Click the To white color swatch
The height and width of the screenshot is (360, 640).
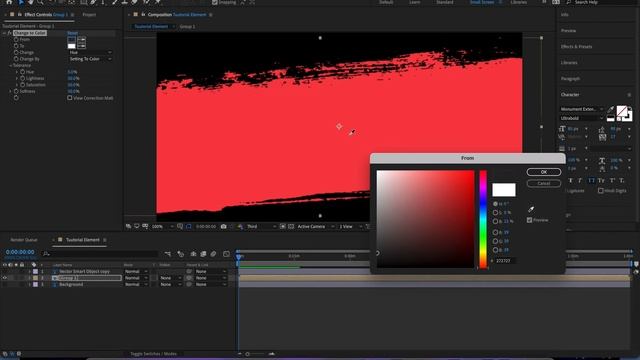(x=71, y=46)
